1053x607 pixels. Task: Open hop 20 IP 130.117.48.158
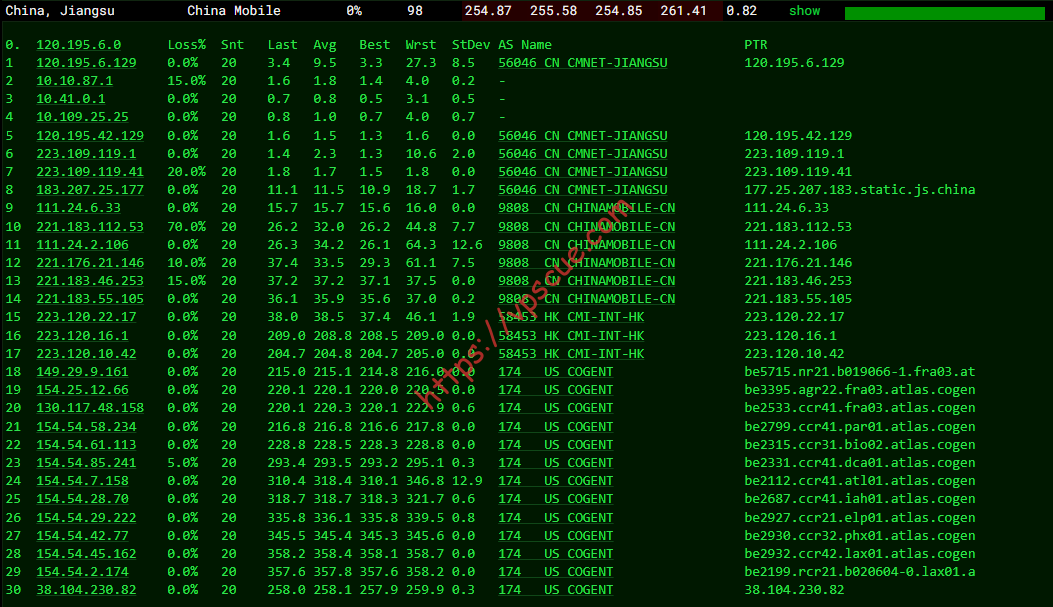[90, 408]
